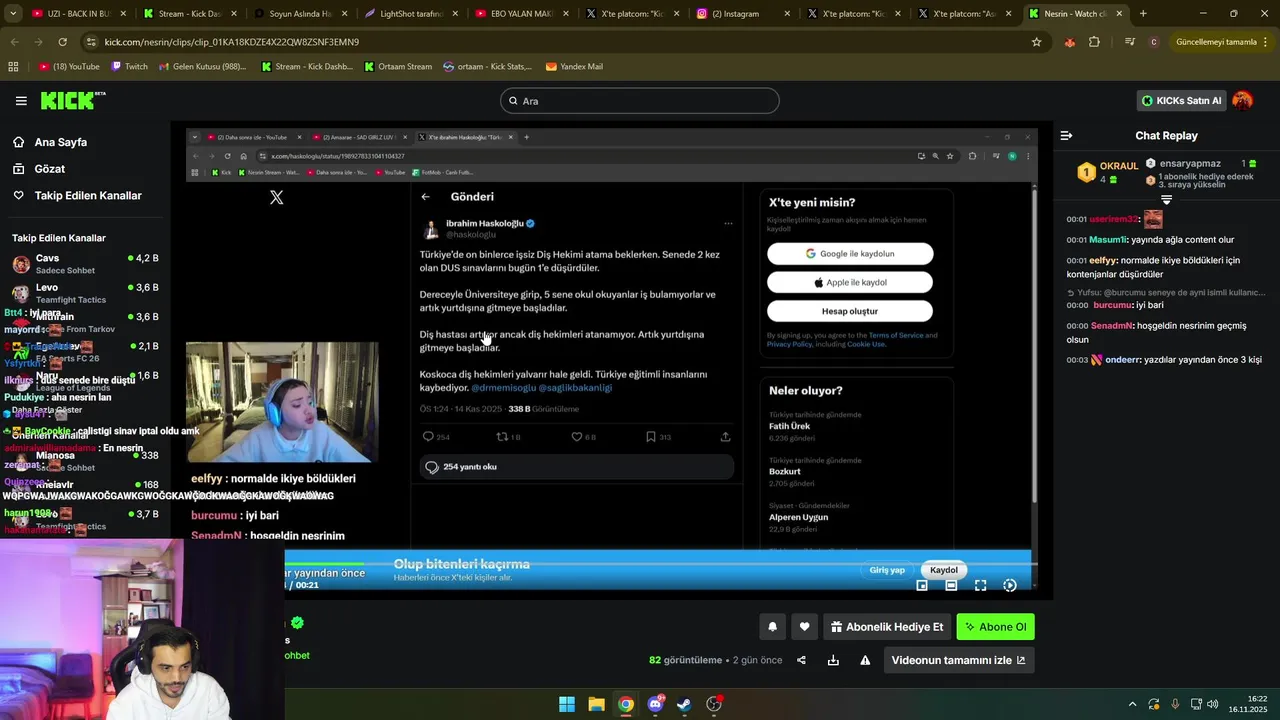Click Videonun tamamını izle button
This screenshot has height=720, width=1280.
[958, 660]
